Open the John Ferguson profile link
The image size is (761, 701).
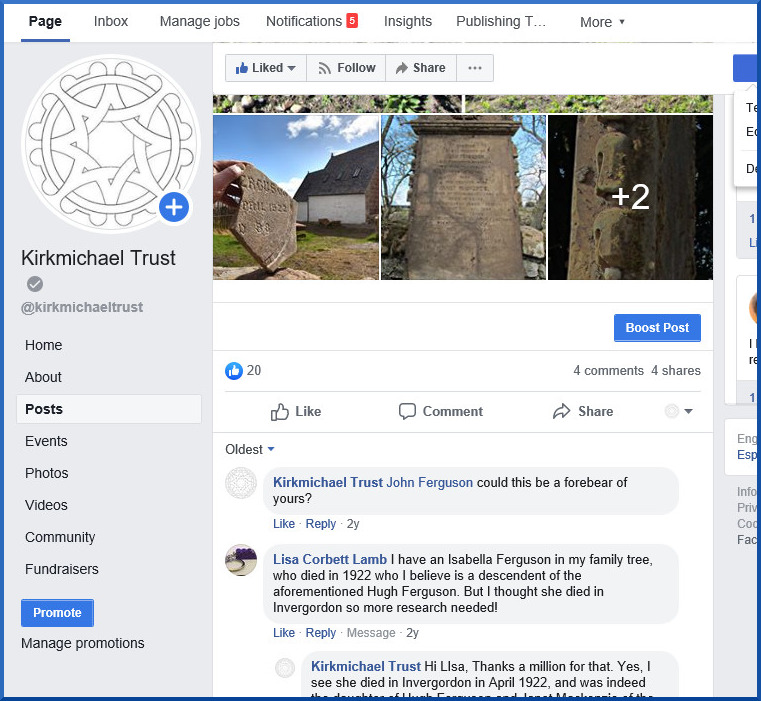point(430,482)
